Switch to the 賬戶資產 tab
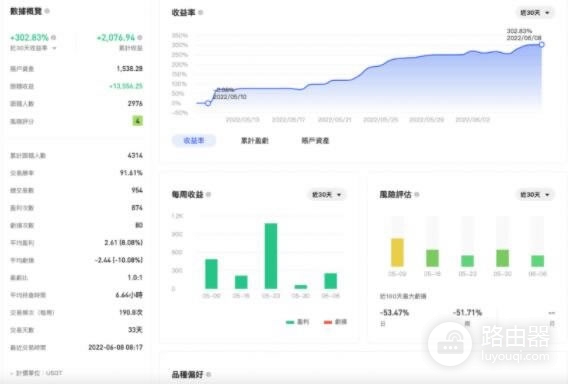 (x=315, y=141)
